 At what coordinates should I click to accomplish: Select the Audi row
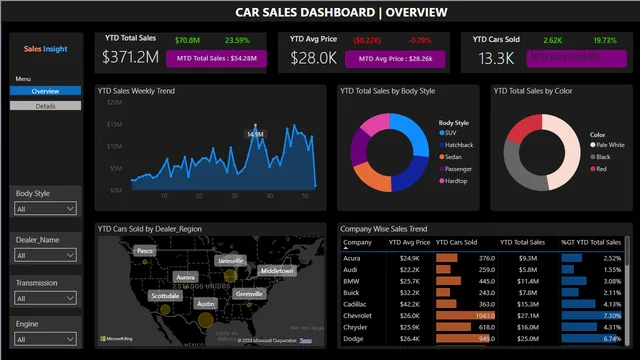click(x=482, y=269)
